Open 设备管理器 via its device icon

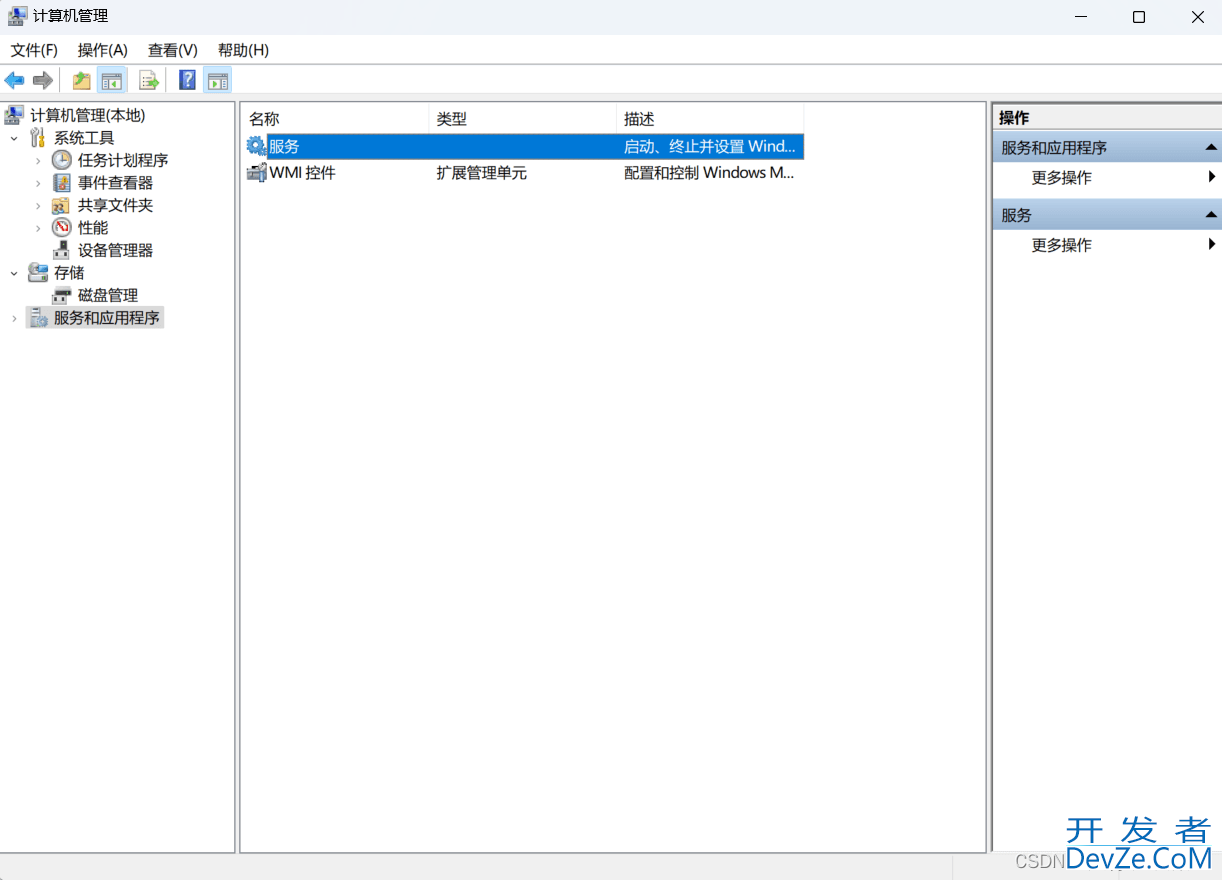pos(62,250)
